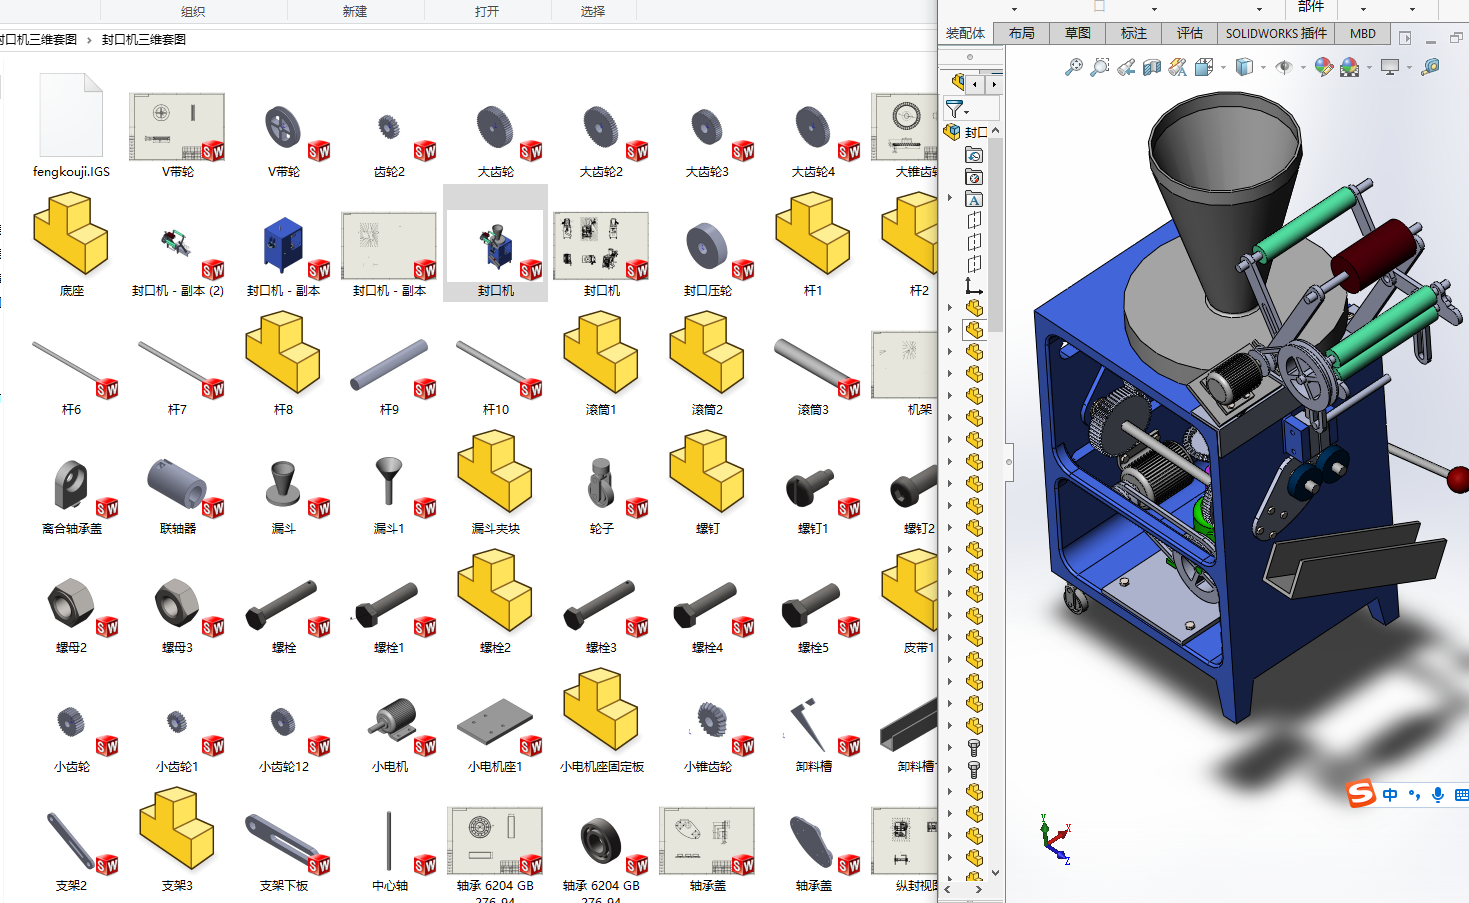Image resolution: width=1469 pixels, height=903 pixels.
Task: Switch to the 装配体 tab
Action: (x=965, y=33)
